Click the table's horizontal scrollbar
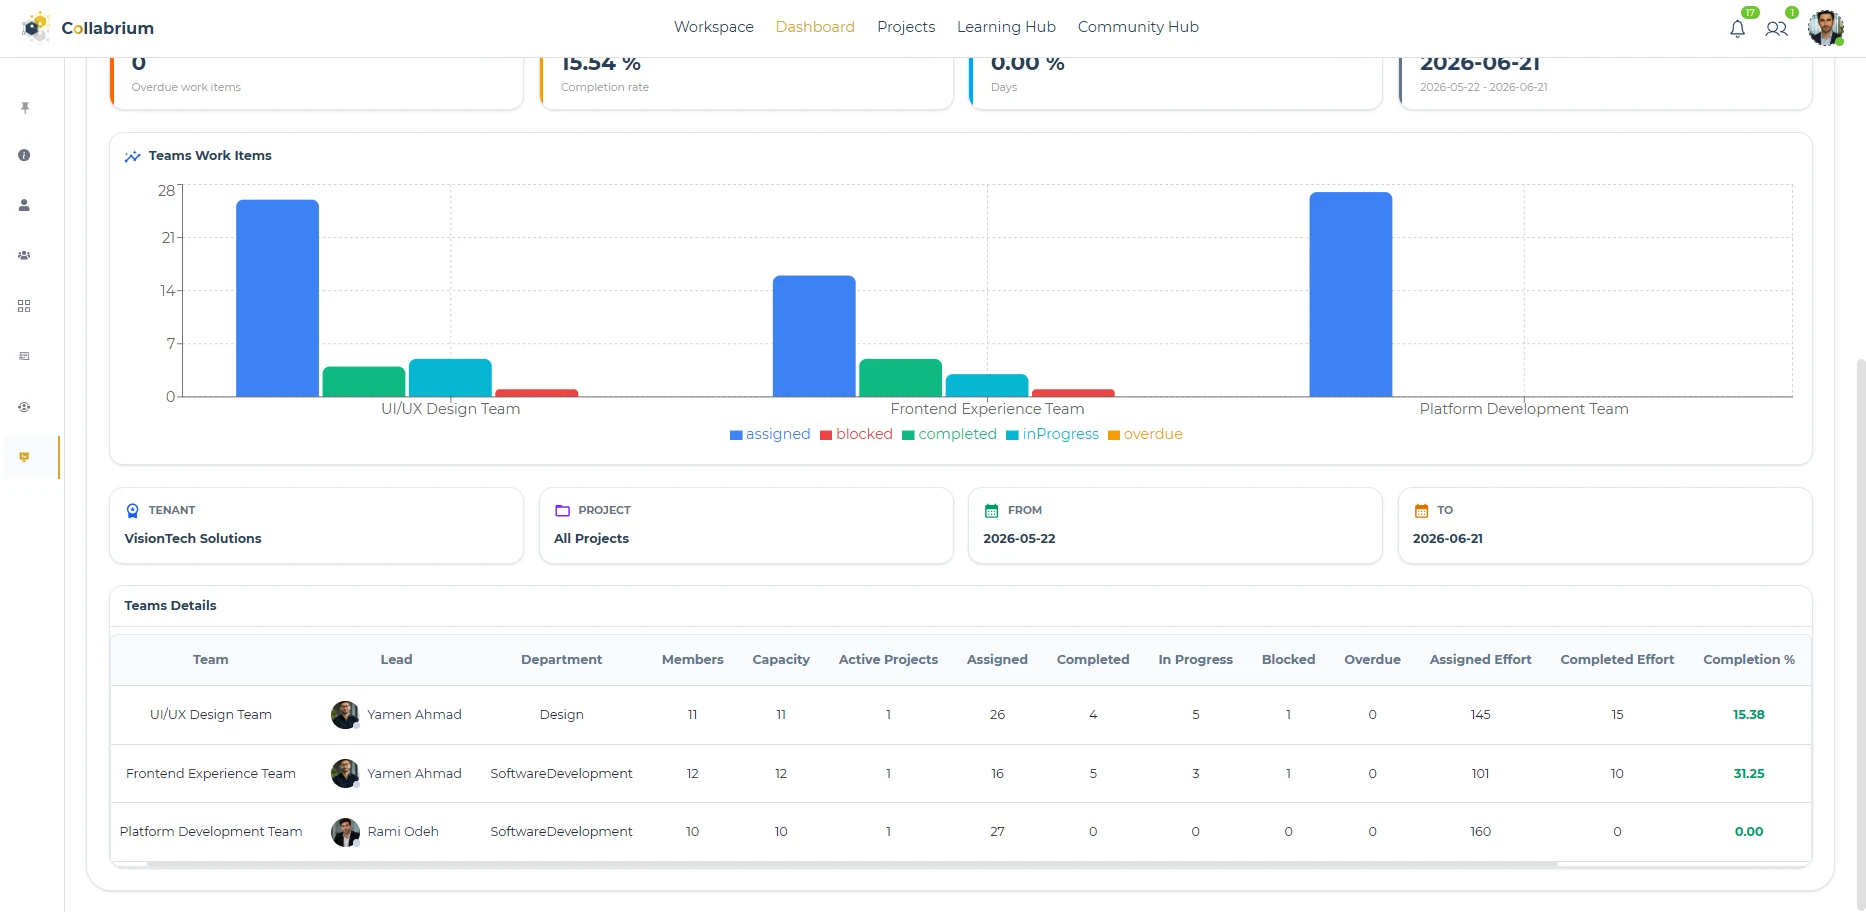 click(852, 864)
